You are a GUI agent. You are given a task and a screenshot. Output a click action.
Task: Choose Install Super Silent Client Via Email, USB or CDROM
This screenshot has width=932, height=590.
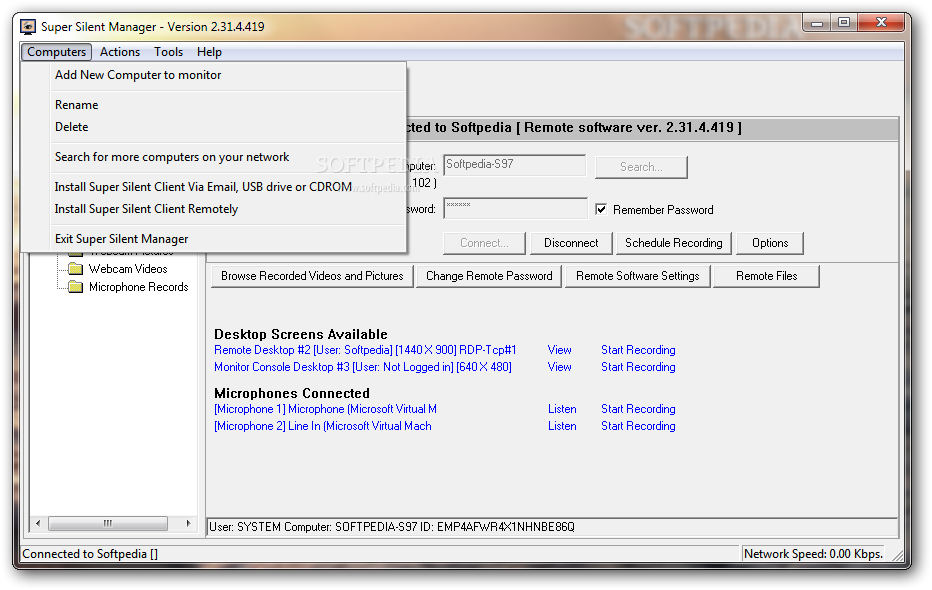click(203, 187)
